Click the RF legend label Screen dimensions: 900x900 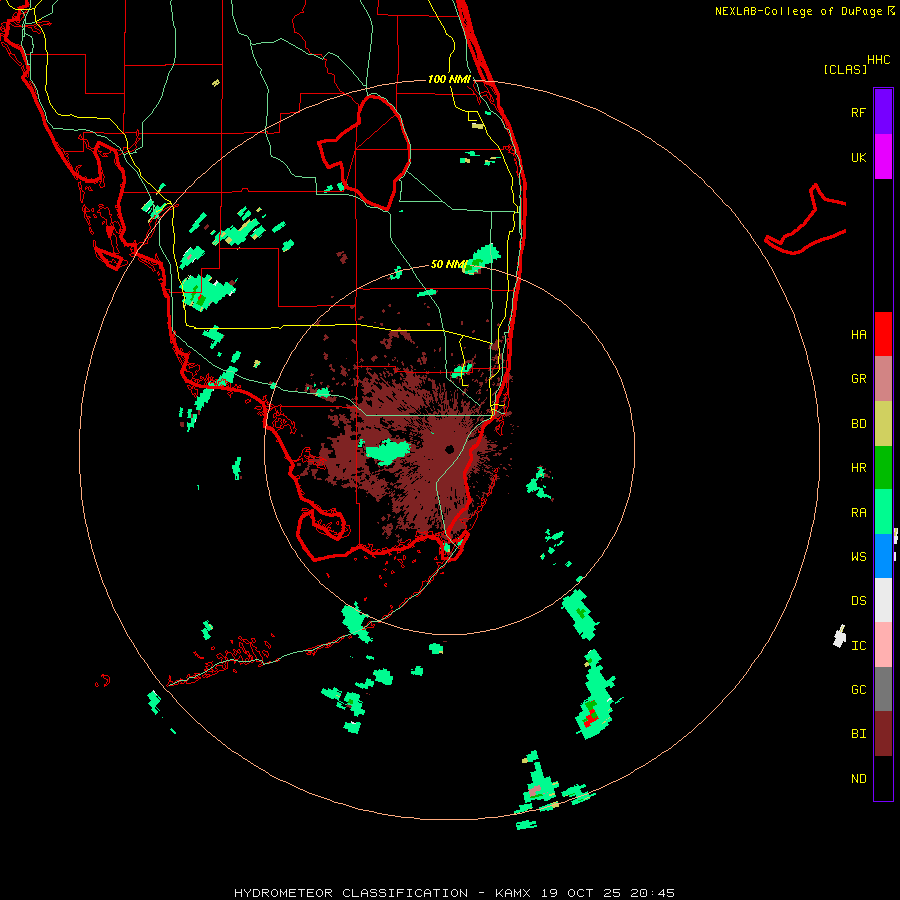tap(858, 113)
